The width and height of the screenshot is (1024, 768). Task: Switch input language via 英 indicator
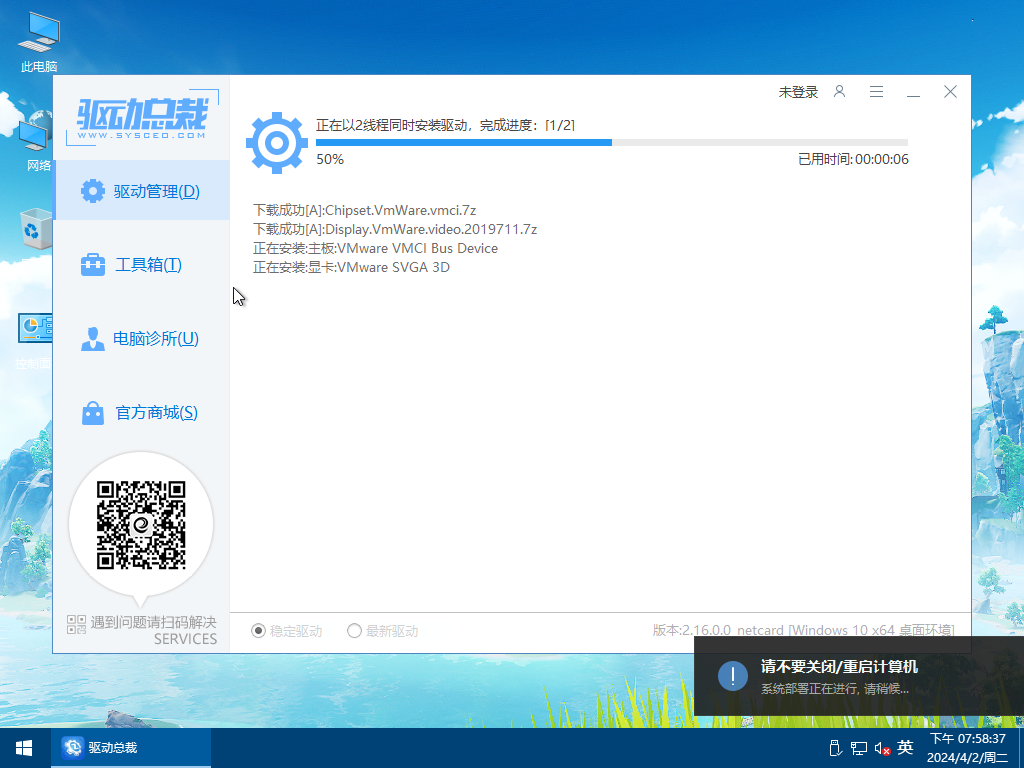[905, 748]
